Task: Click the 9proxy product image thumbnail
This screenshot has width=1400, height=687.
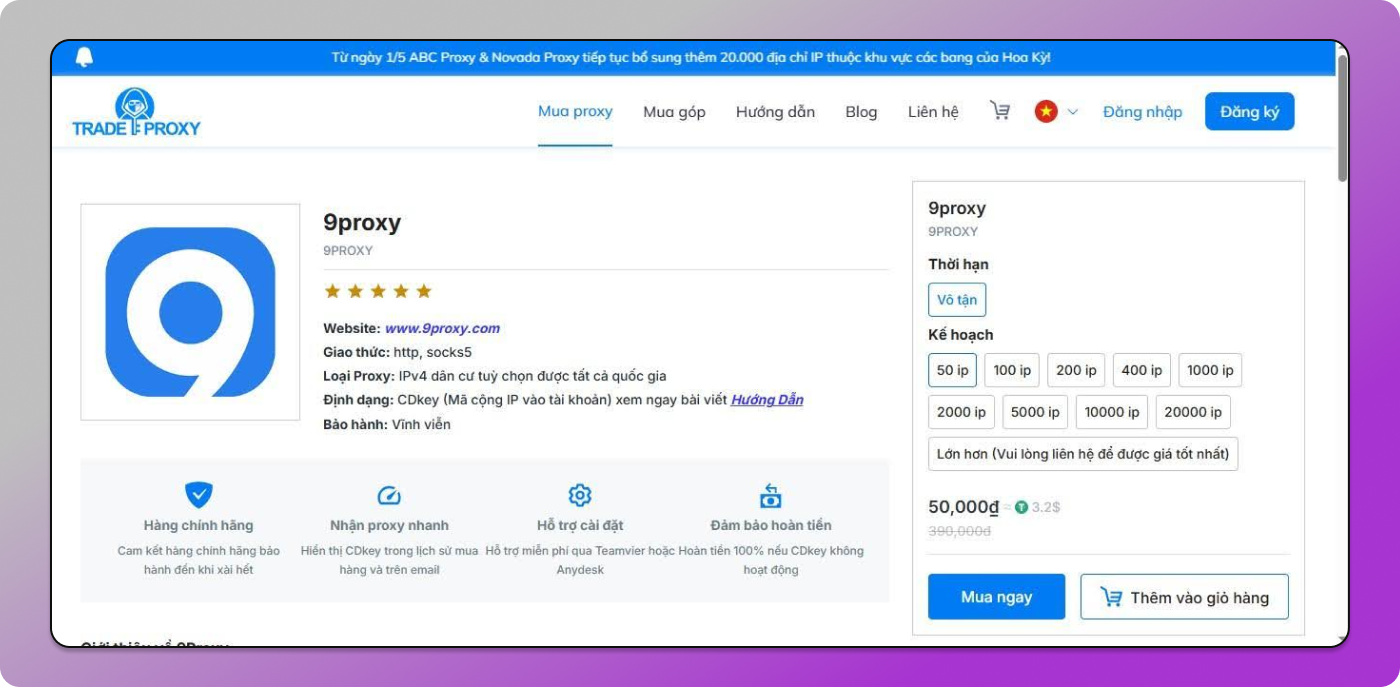Action: 190,312
